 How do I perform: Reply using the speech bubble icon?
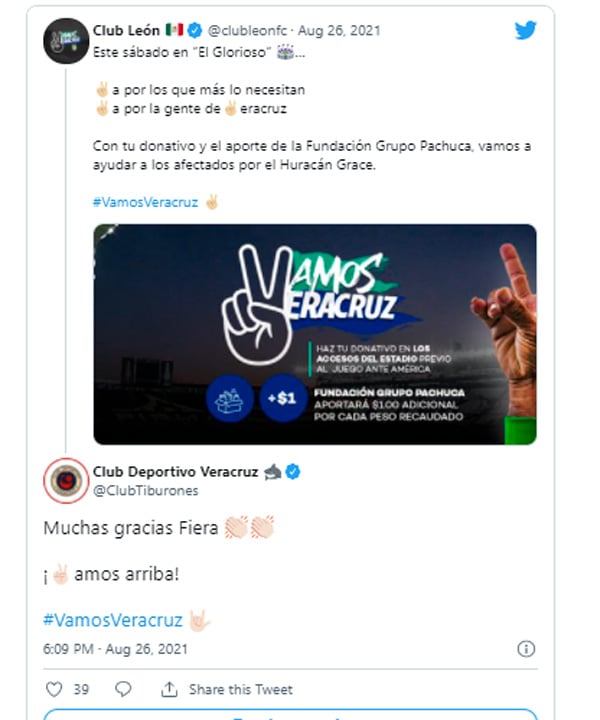coord(123,689)
